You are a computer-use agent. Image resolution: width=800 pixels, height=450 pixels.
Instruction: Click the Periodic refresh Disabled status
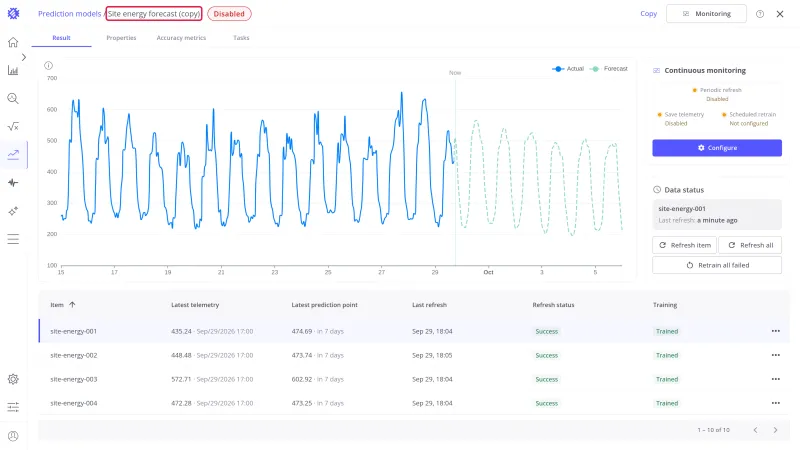[717, 99]
